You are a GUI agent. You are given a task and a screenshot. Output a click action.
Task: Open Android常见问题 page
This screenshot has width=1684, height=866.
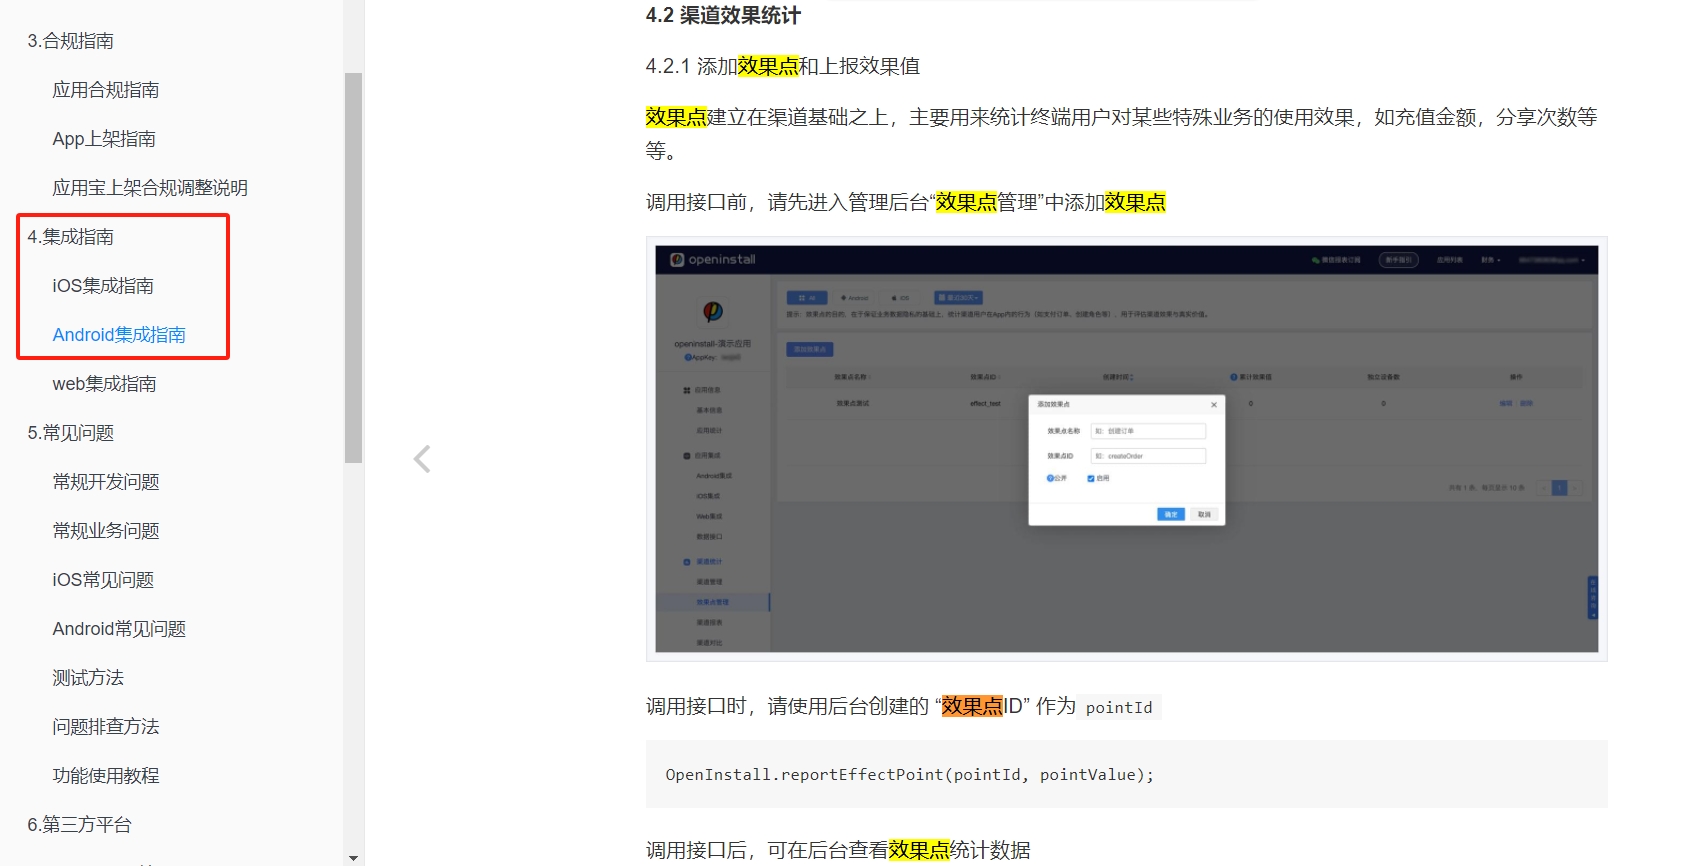[119, 629]
